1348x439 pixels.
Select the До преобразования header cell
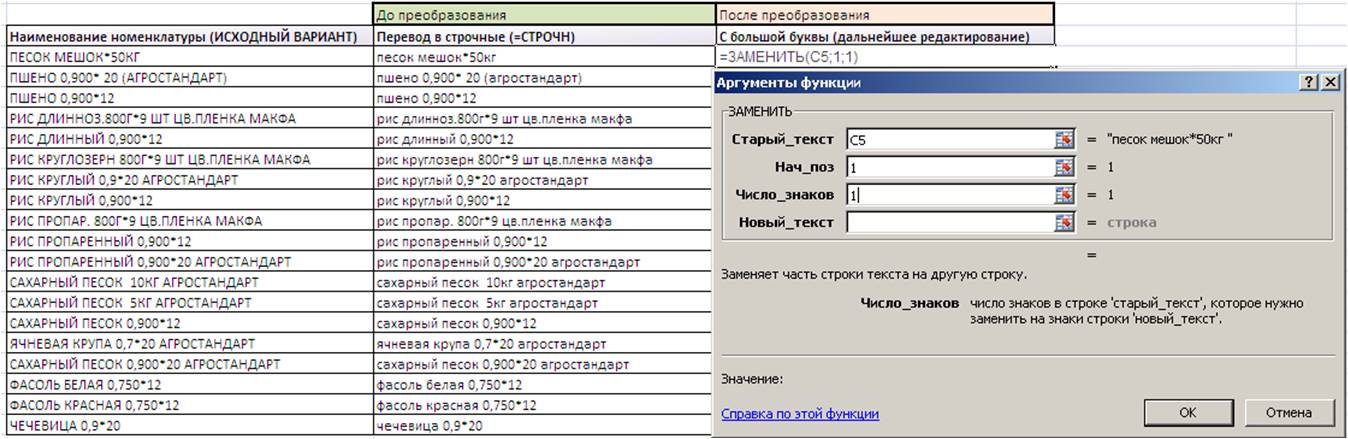click(543, 16)
